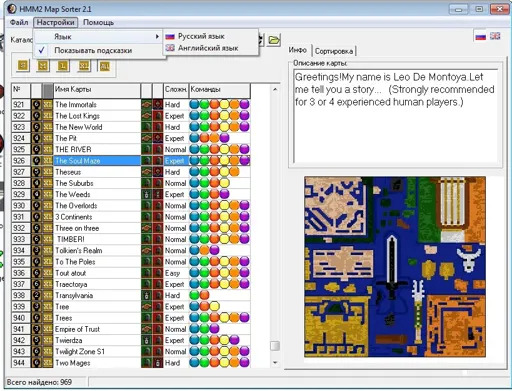
Task: Click victory condition icon for The Weeds
Action: pos(146,194)
